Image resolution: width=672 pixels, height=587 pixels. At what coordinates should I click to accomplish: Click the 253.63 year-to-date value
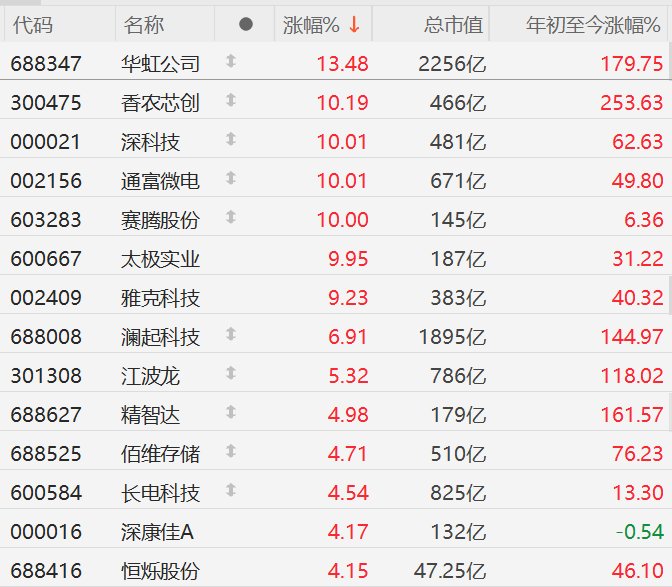click(632, 103)
